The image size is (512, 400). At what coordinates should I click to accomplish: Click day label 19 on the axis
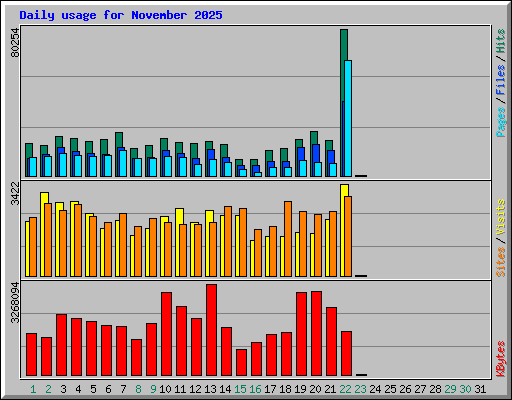300,389
